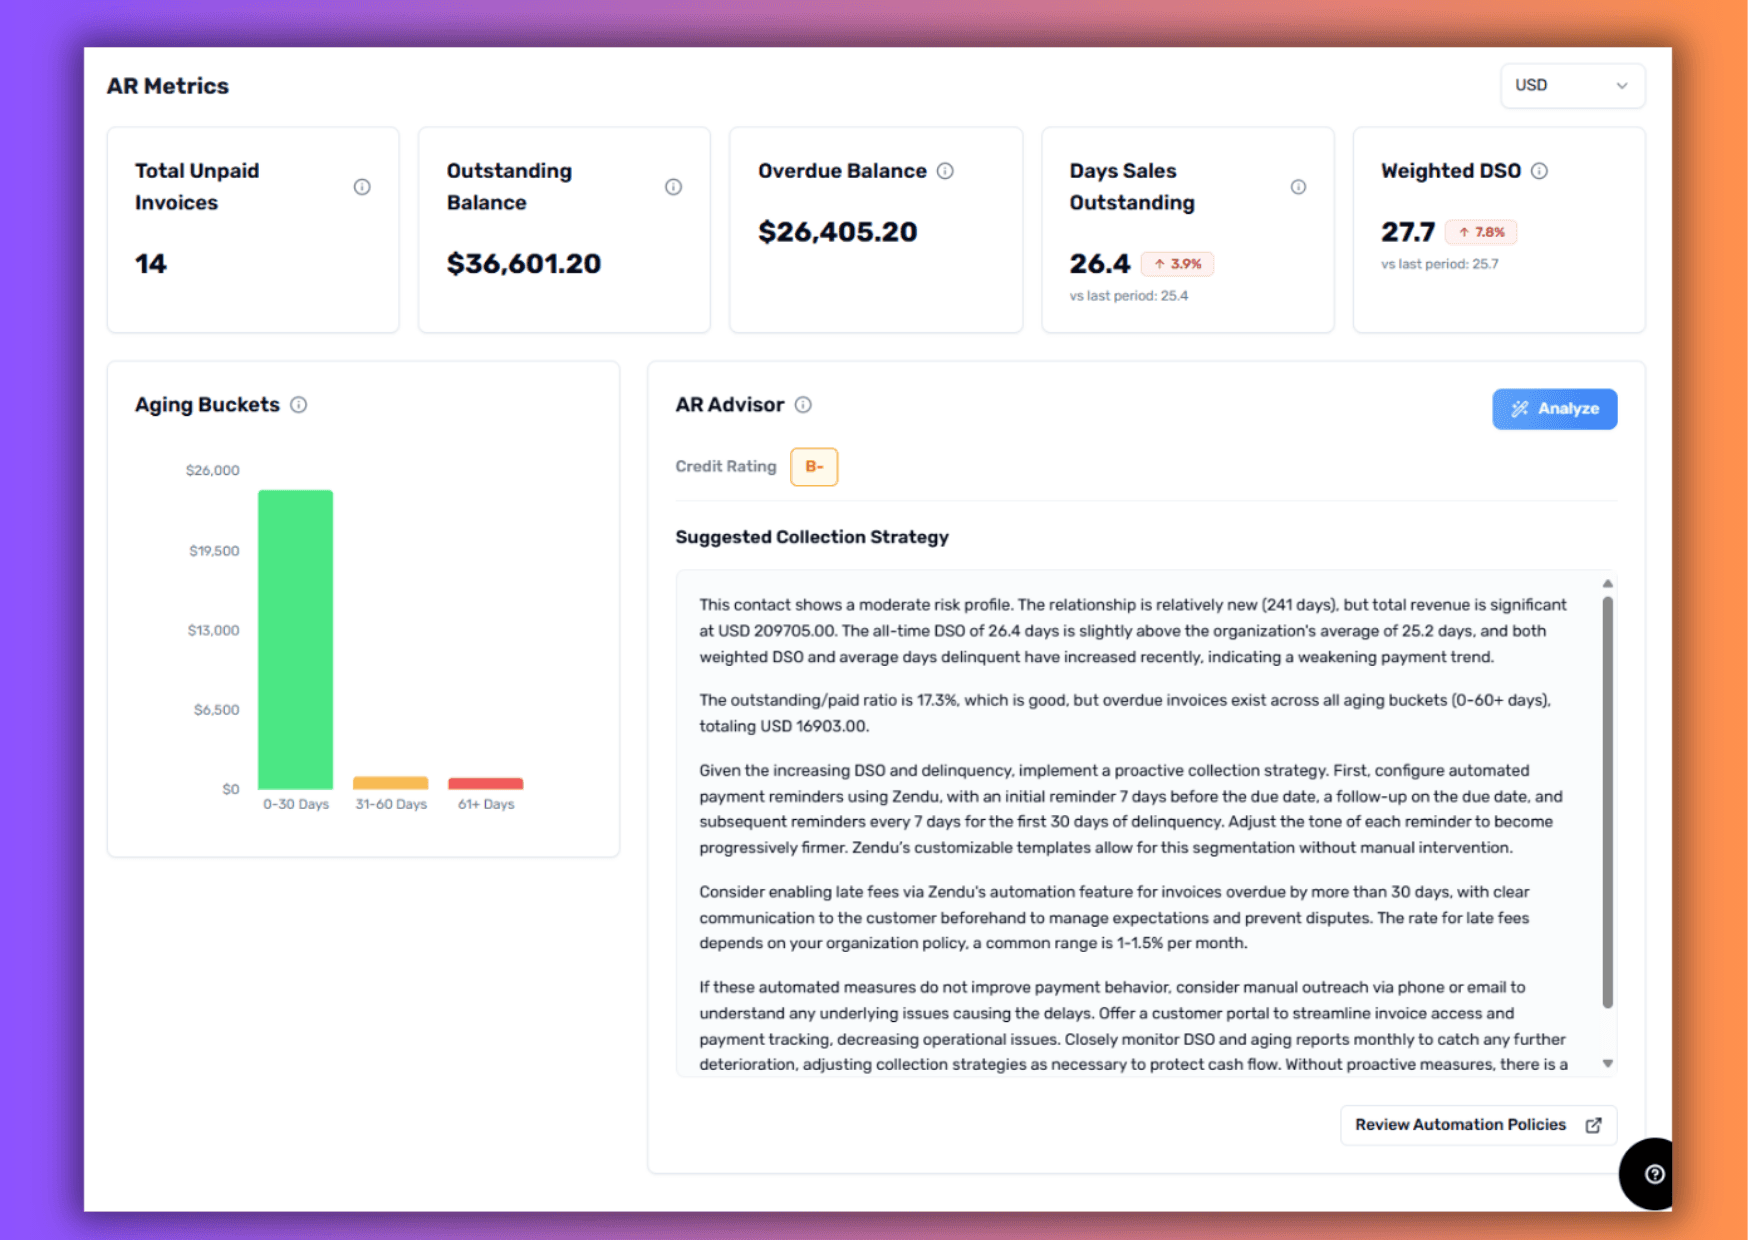Viewport: 1748px width, 1240px height.
Task: Open the help widget in bottom corner
Action: coord(1653,1174)
